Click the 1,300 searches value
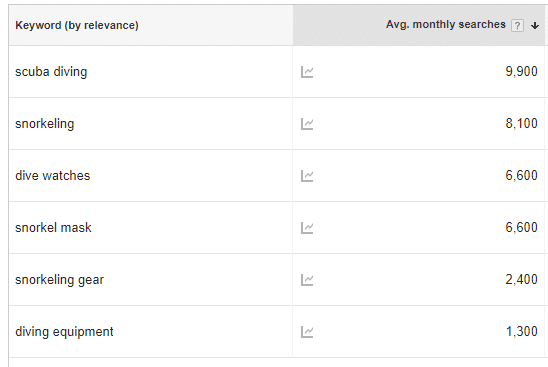 pyautogui.click(x=522, y=332)
